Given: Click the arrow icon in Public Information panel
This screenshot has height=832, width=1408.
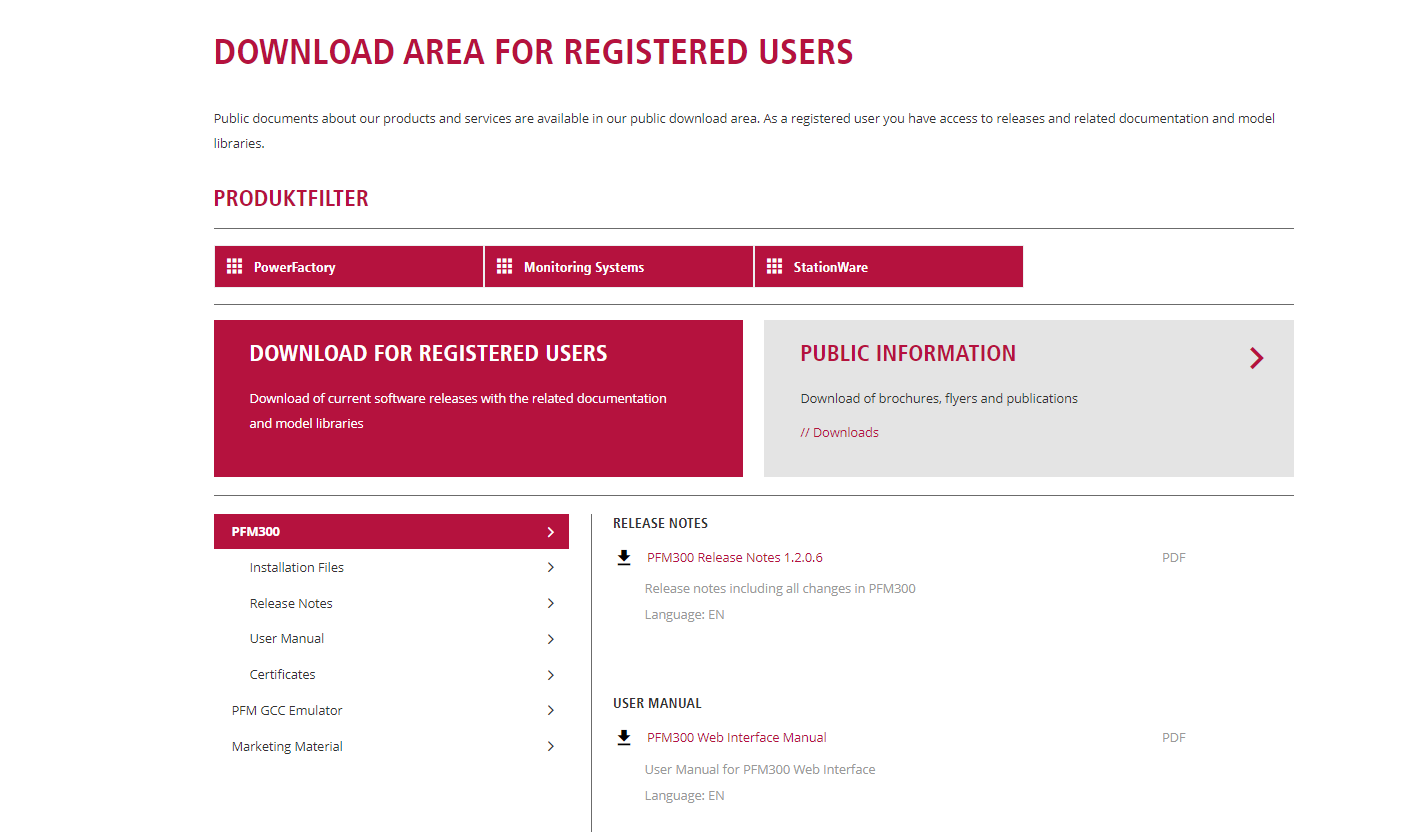Looking at the screenshot, I should [1256, 358].
